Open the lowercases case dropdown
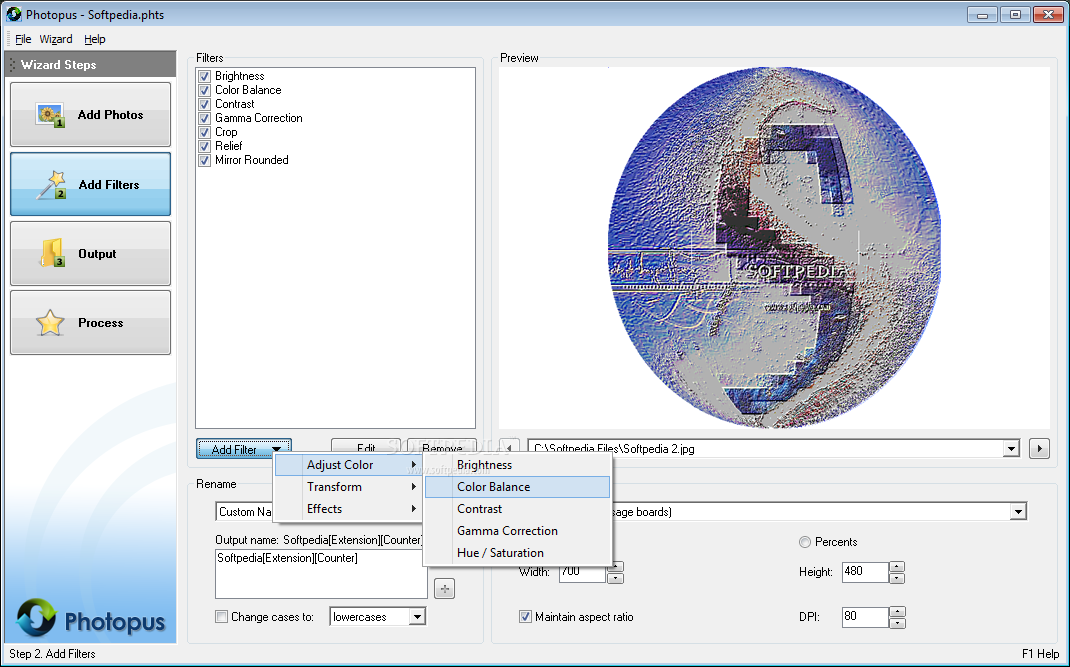1070x667 pixels. (x=418, y=616)
